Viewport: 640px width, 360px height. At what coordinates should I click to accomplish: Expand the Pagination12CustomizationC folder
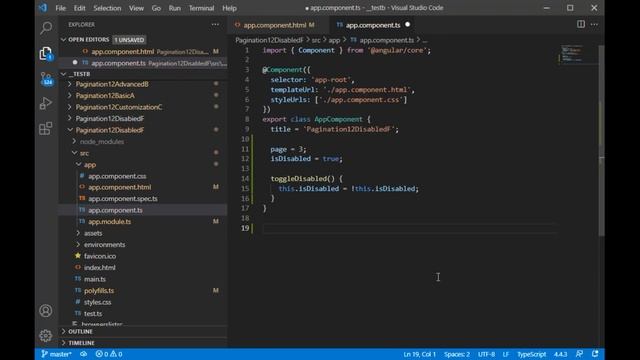(x=119, y=107)
